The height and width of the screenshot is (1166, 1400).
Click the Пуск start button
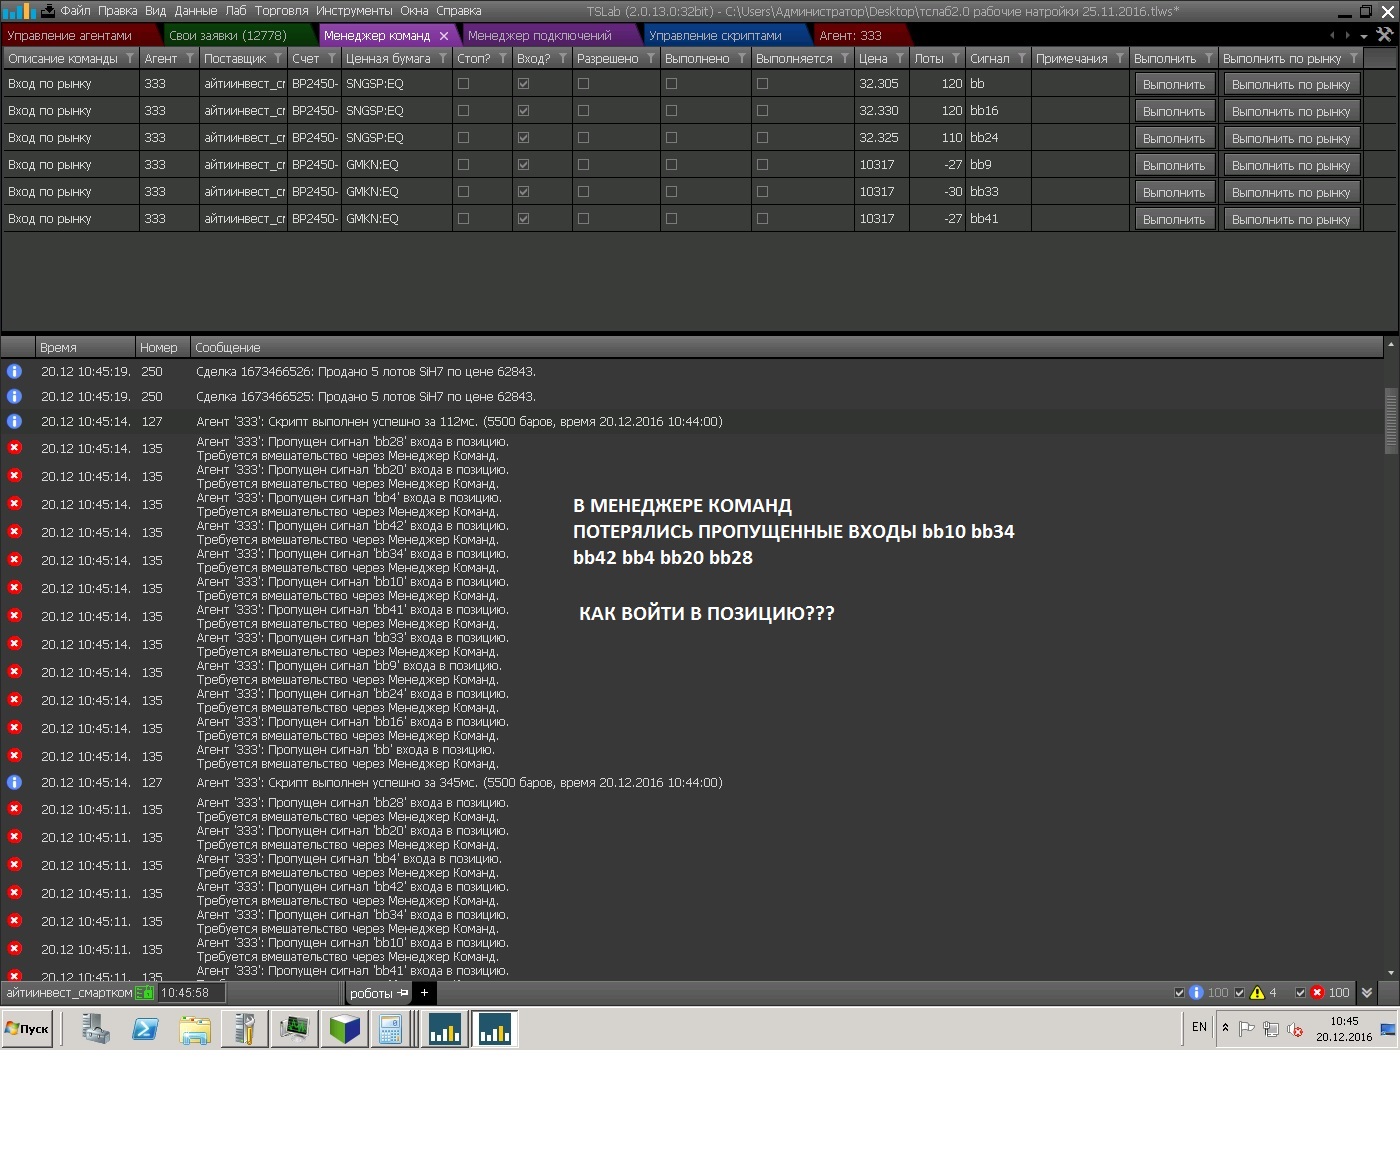tap(27, 1029)
